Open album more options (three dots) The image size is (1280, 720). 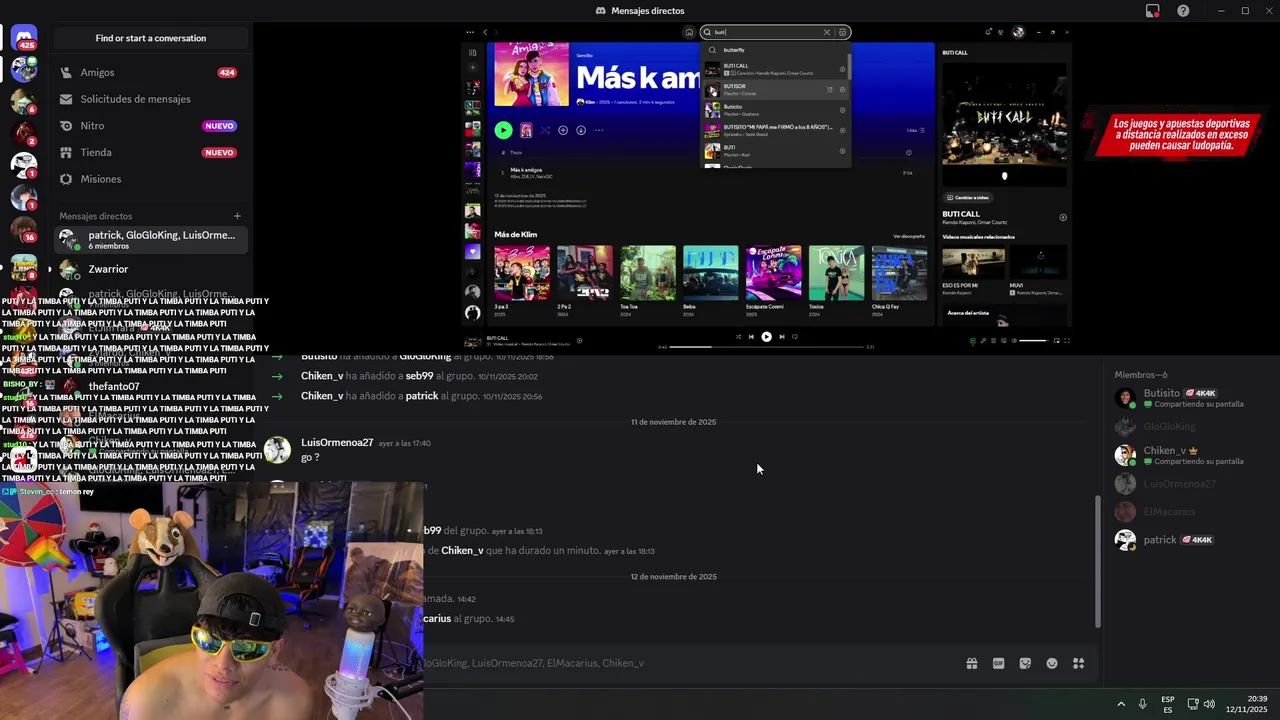pyautogui.click(x=598, y=130)
